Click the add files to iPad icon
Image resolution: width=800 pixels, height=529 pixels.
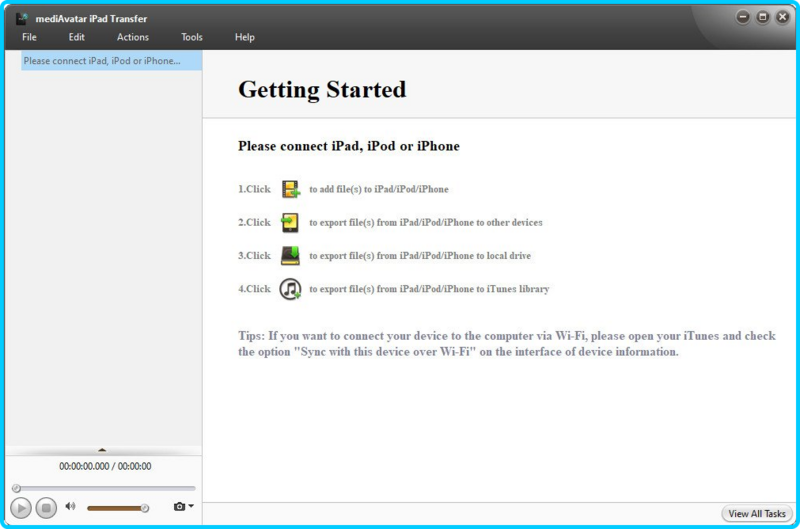click(290, 189)
